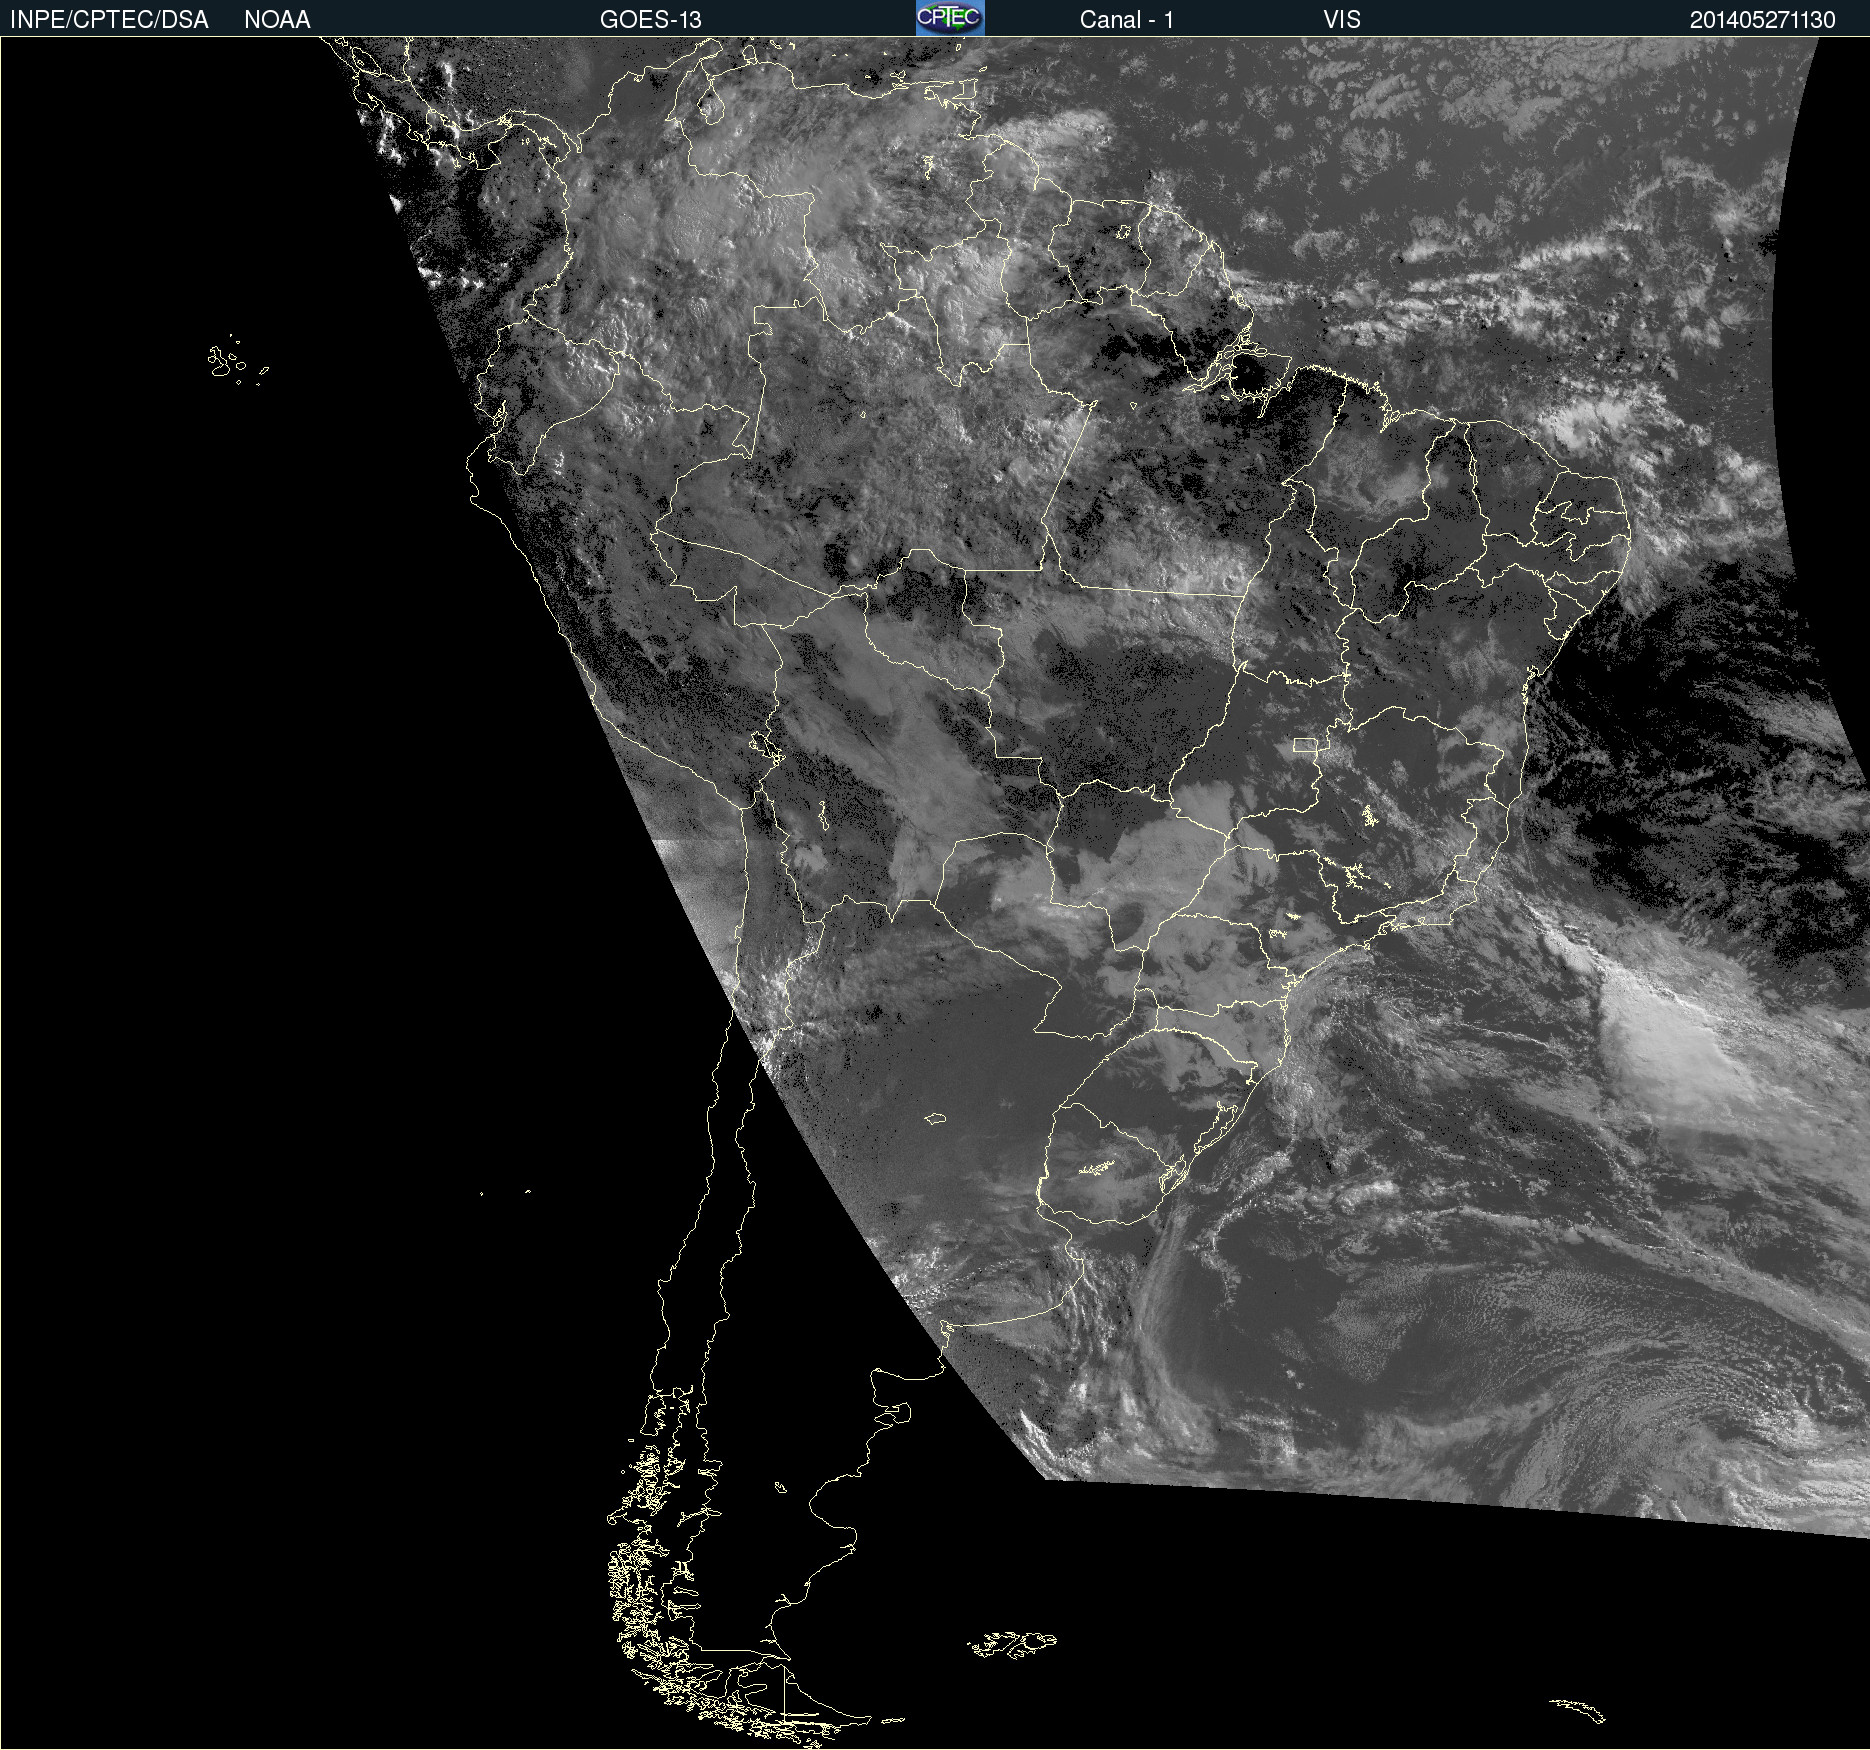
Task: Select the VIS channel type label
Action: pos(1341,19)
